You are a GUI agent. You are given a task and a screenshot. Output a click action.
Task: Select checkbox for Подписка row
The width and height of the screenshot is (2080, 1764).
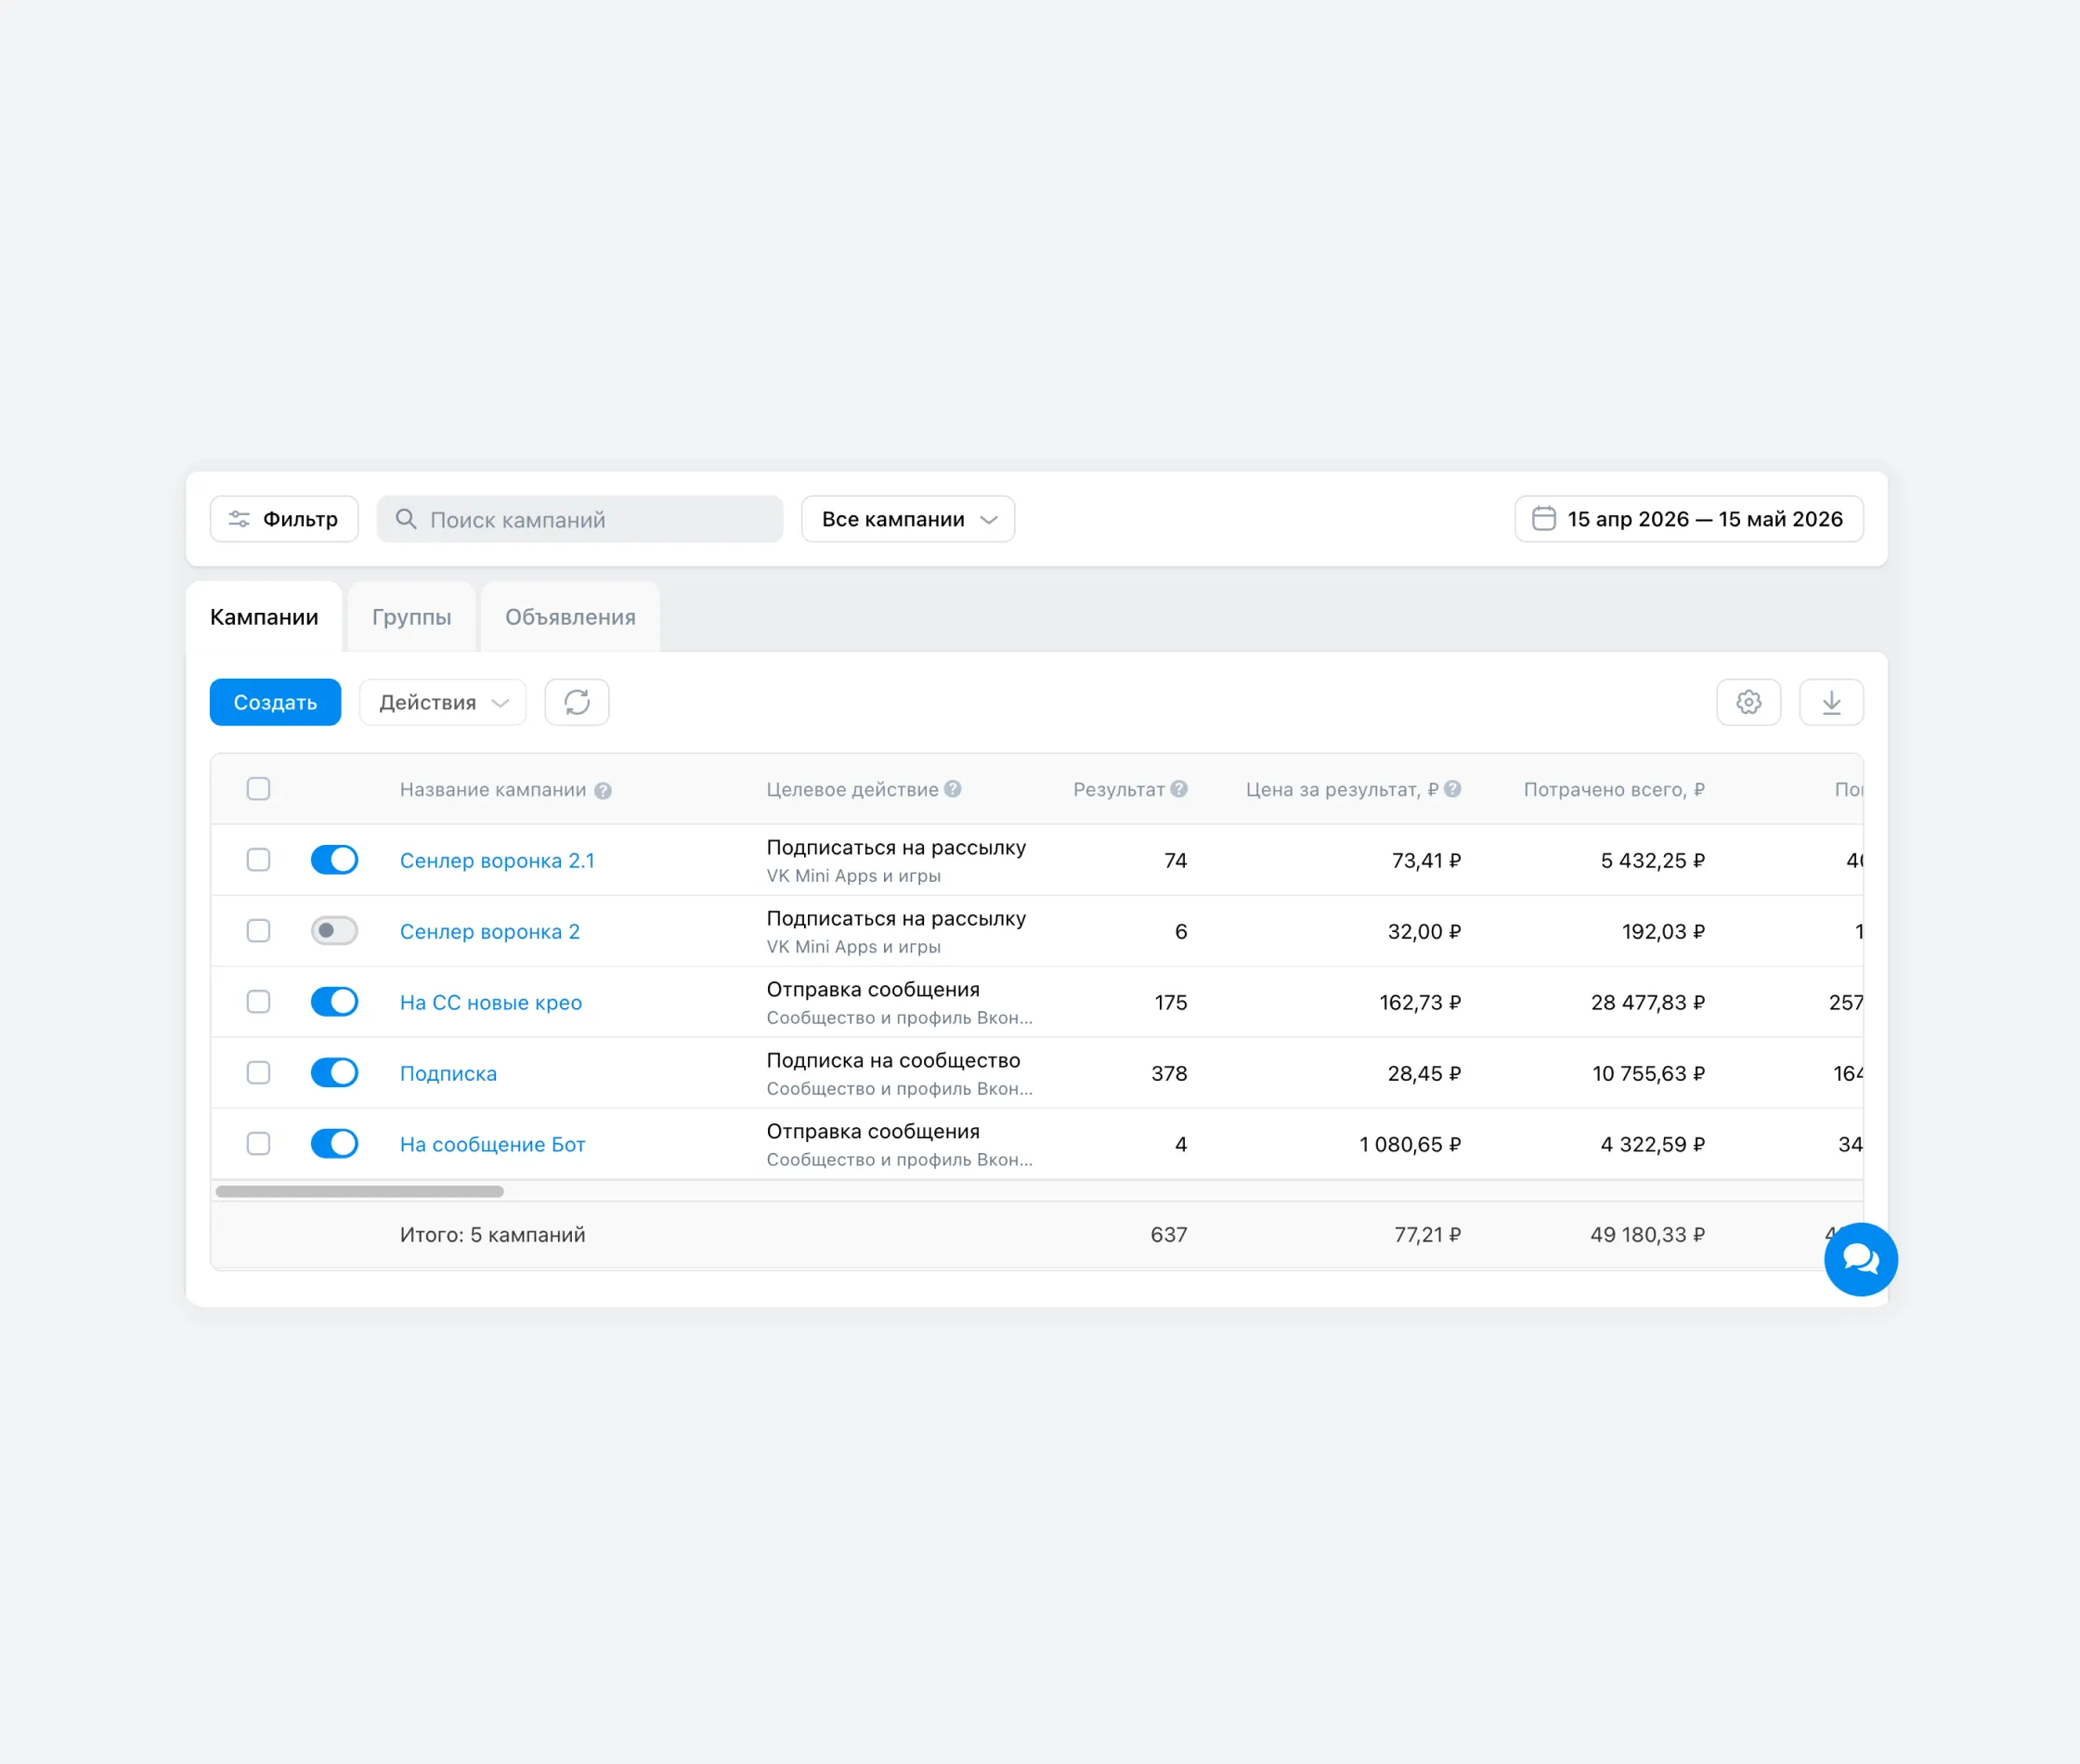[258, 1073]
